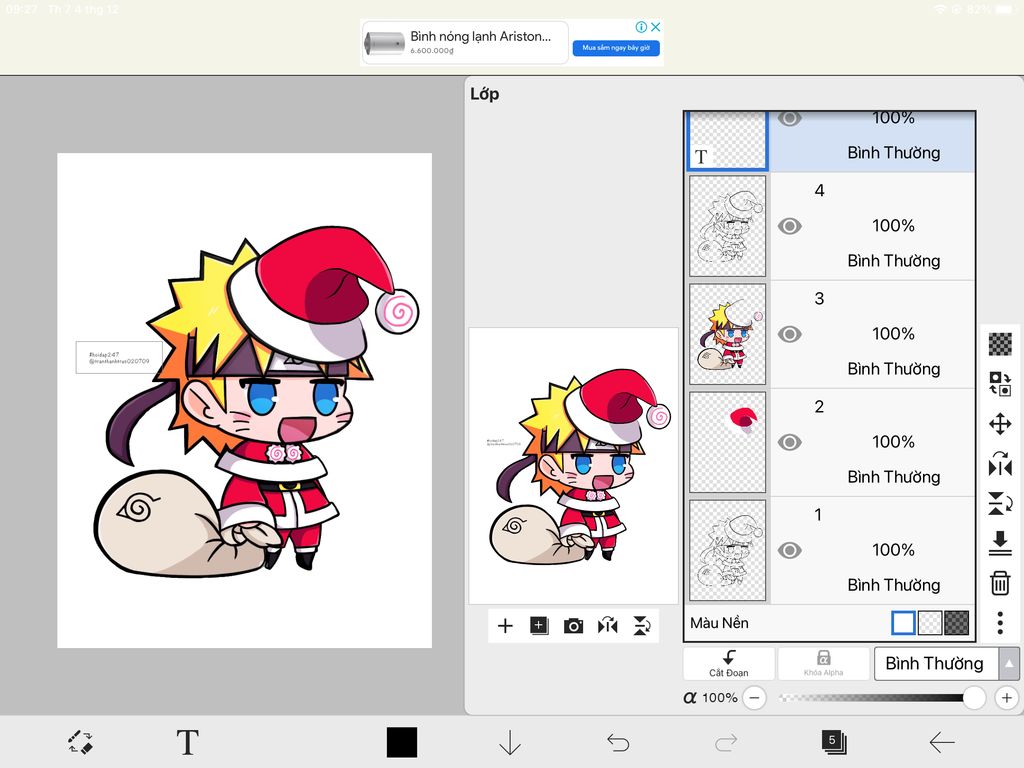Viewport: 1024px width, 768px height.
Task: Tap layer 3 100% opacity value
Action: point(893,334)
